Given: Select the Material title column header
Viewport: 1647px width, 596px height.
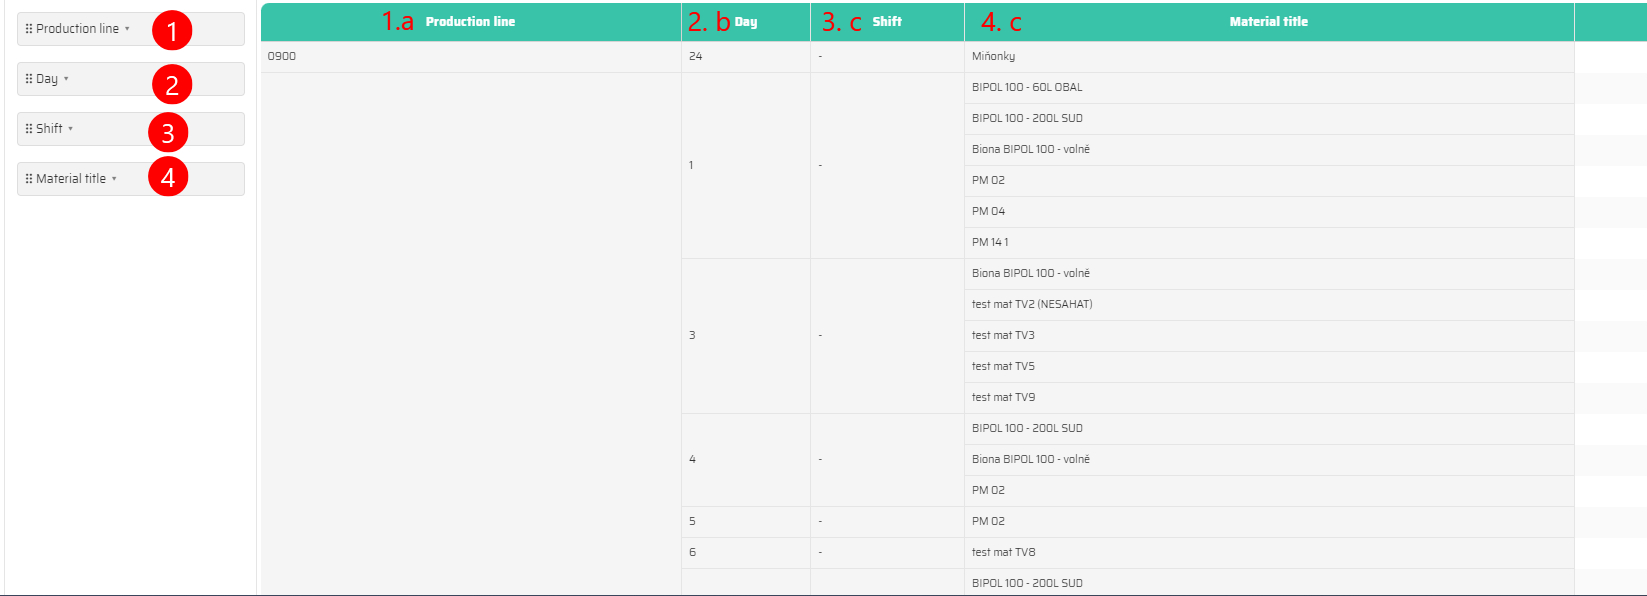Looking at the screenshot, I should tap(1268, 22).
